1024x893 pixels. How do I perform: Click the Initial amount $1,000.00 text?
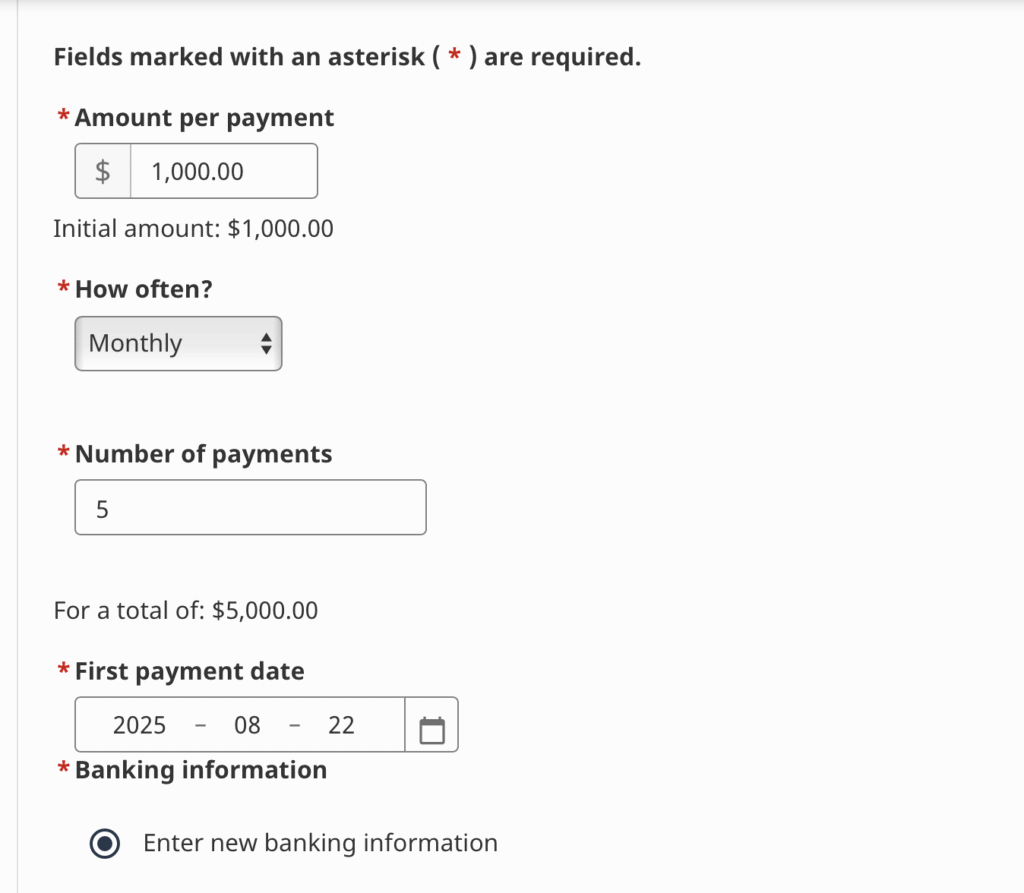tap(193, 229)
